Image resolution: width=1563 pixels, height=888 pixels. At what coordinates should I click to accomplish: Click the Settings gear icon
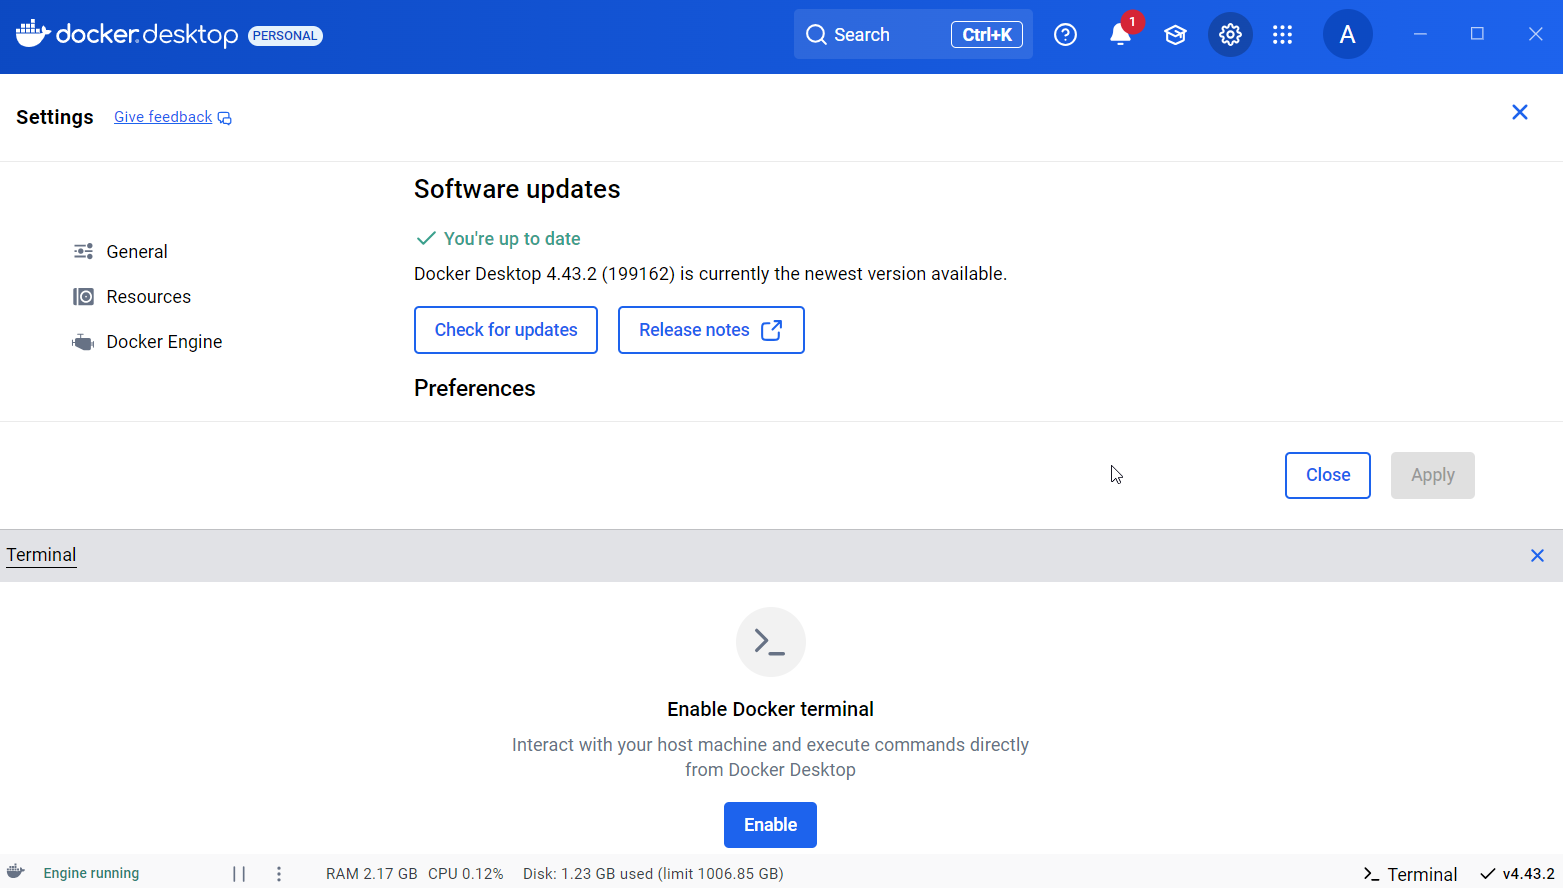[1230, 35]
